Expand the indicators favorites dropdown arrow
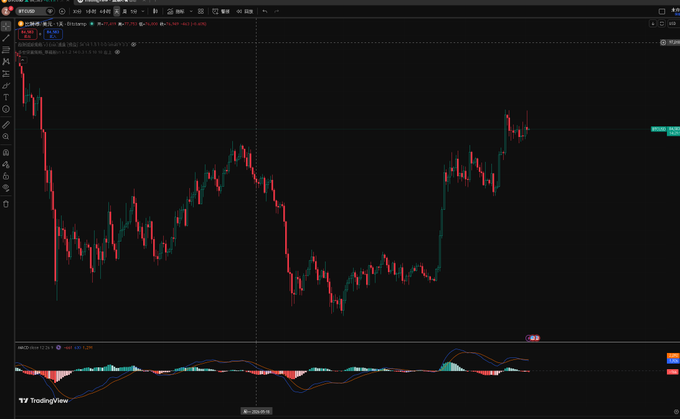680x419 pixels. click(x=191, y=11)
